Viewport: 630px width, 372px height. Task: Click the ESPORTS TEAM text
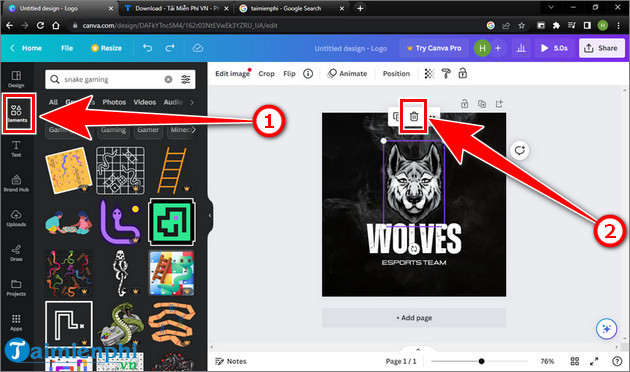tap(414, 263)
